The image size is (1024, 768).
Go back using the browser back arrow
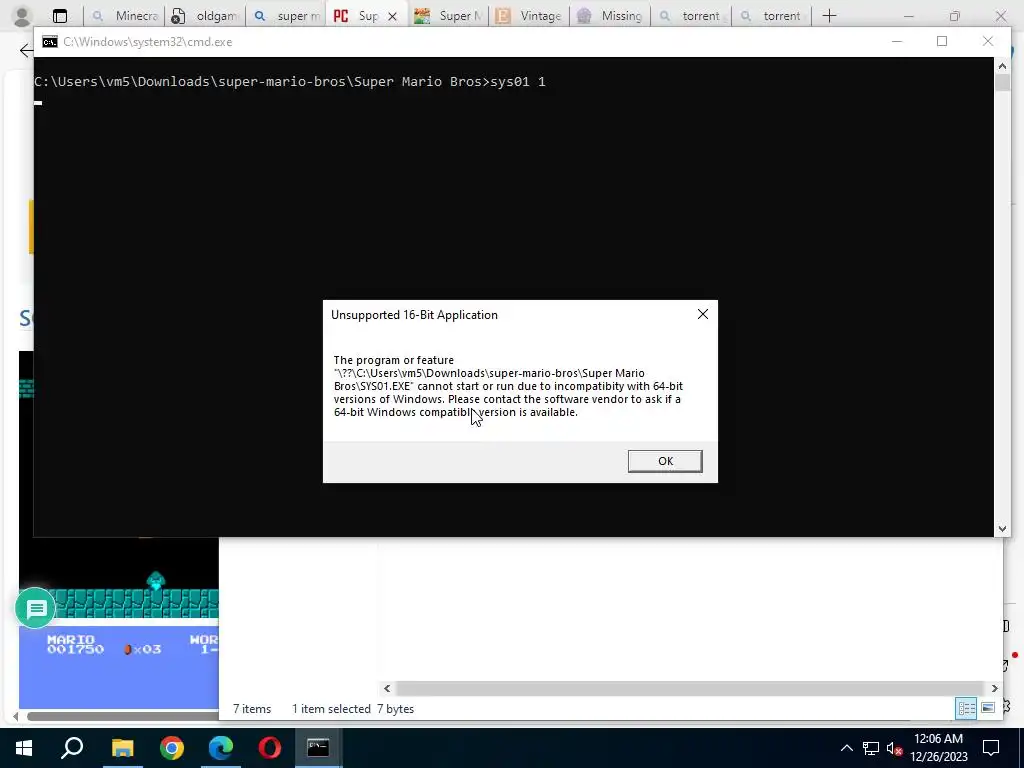pos(26,50)
